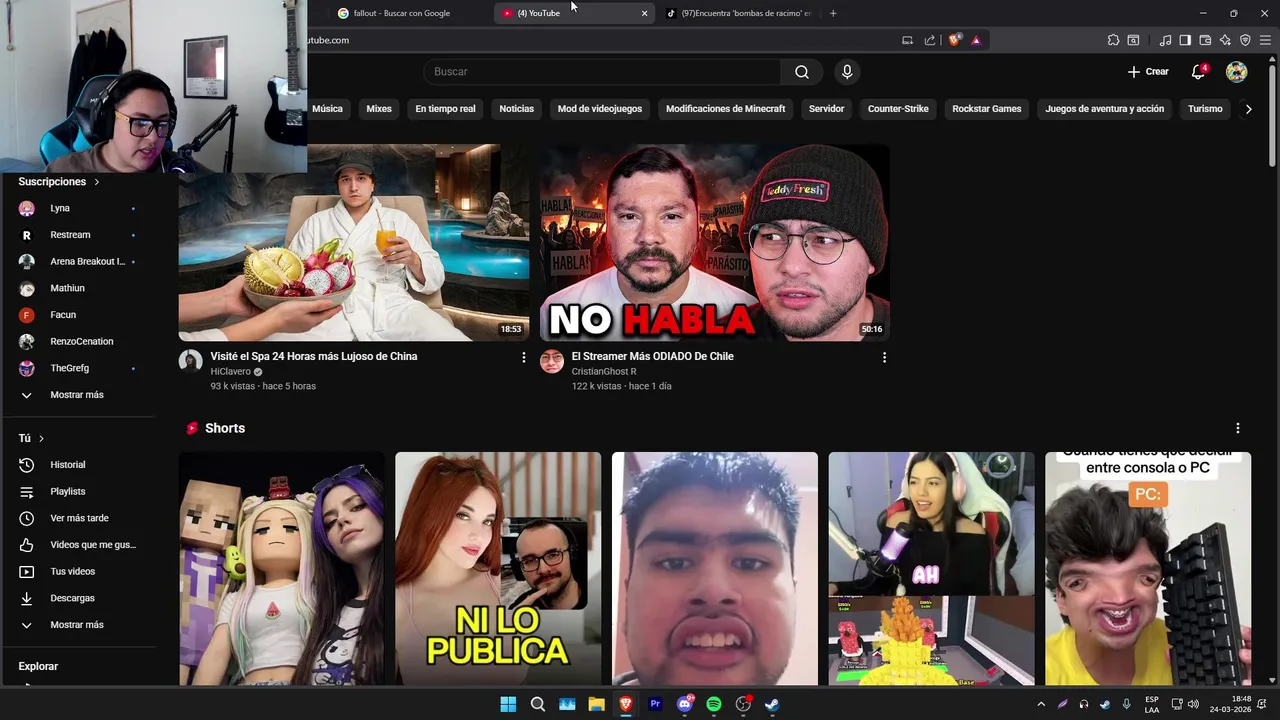The height and width of the screenshot is (720, 1280).
Task: Select the Turismo filter chip
Action: point(1205,109)
